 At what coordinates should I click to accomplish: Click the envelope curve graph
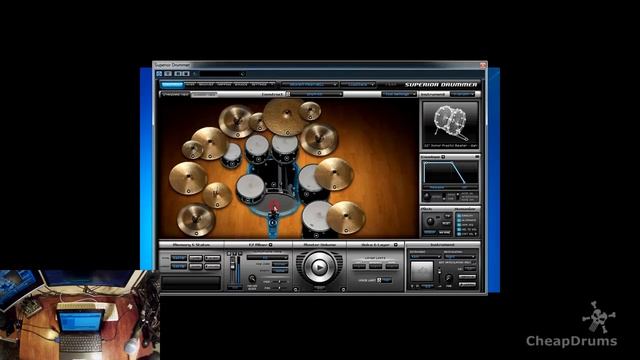coord(450,172)
